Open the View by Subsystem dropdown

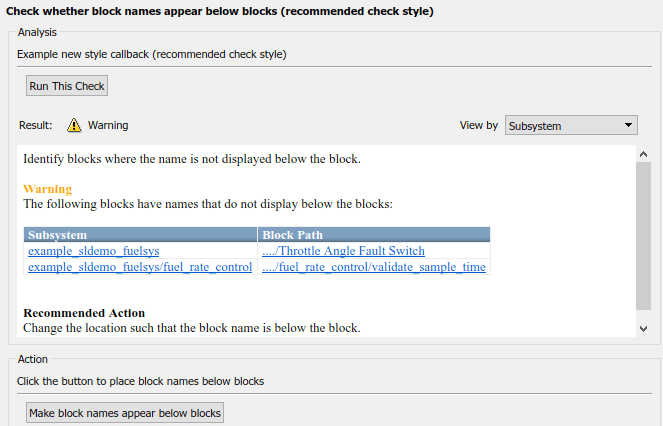[x=571, y=126]
